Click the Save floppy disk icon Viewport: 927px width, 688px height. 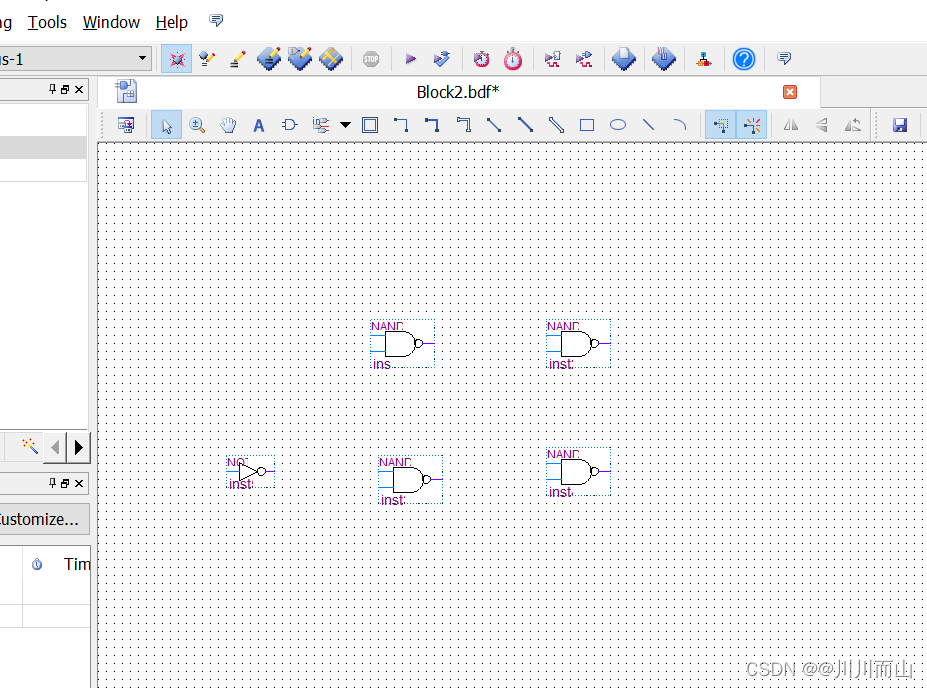tap(900, 125)
